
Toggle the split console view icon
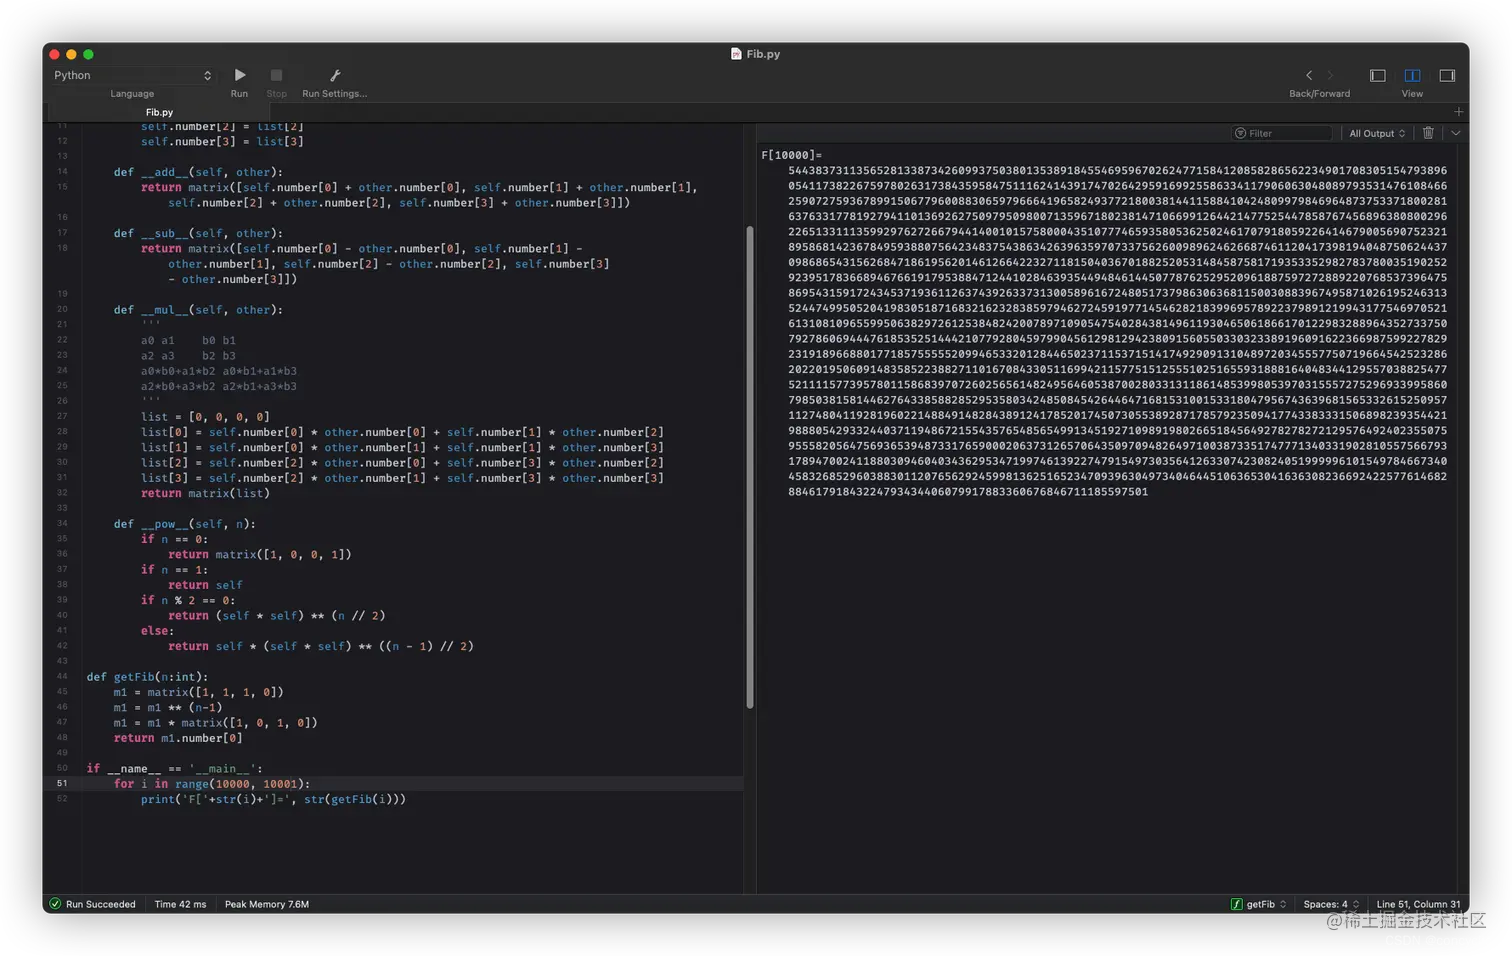pyautogui.click(x=1412, y=76)
